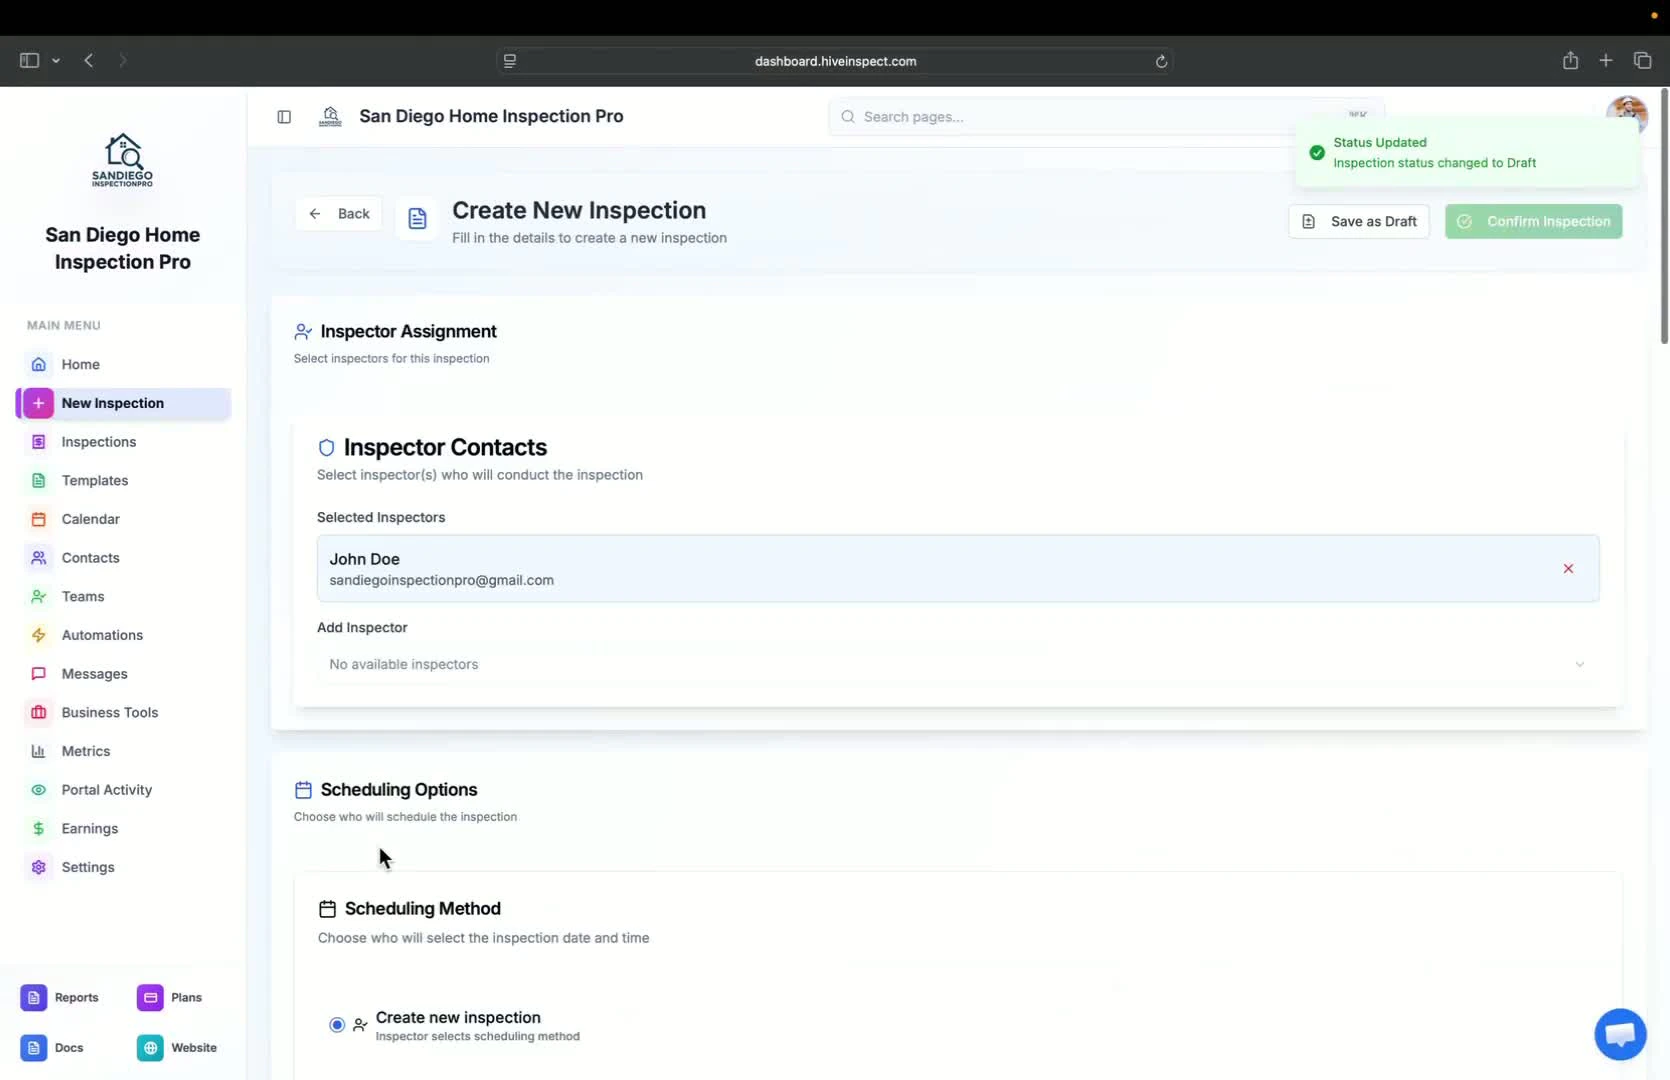Click the dashboard.hiveinspect.com address bar
Screen dimensions: 1670x1080
(835, 61)
